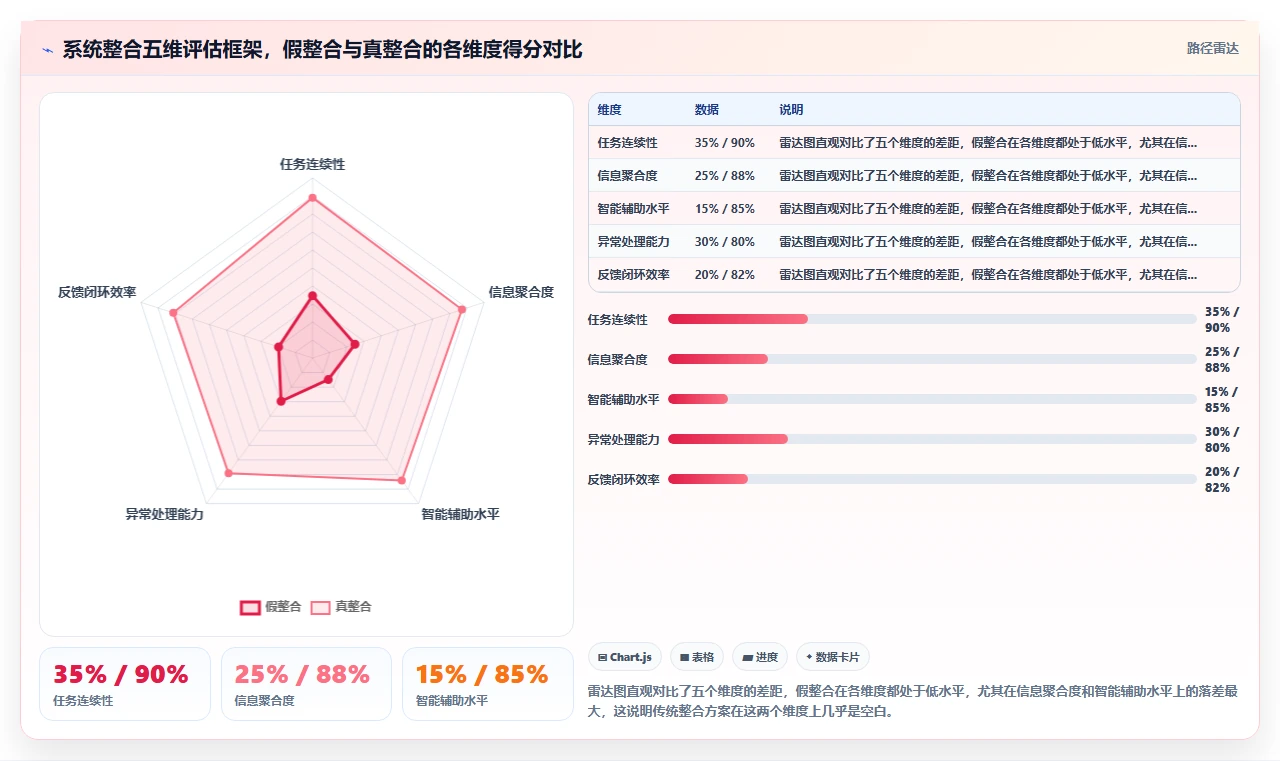Click the 假整合 red legend swatch
This screenshot has width=1280, height=761.
pyautogui.click(x=250, y=607)
